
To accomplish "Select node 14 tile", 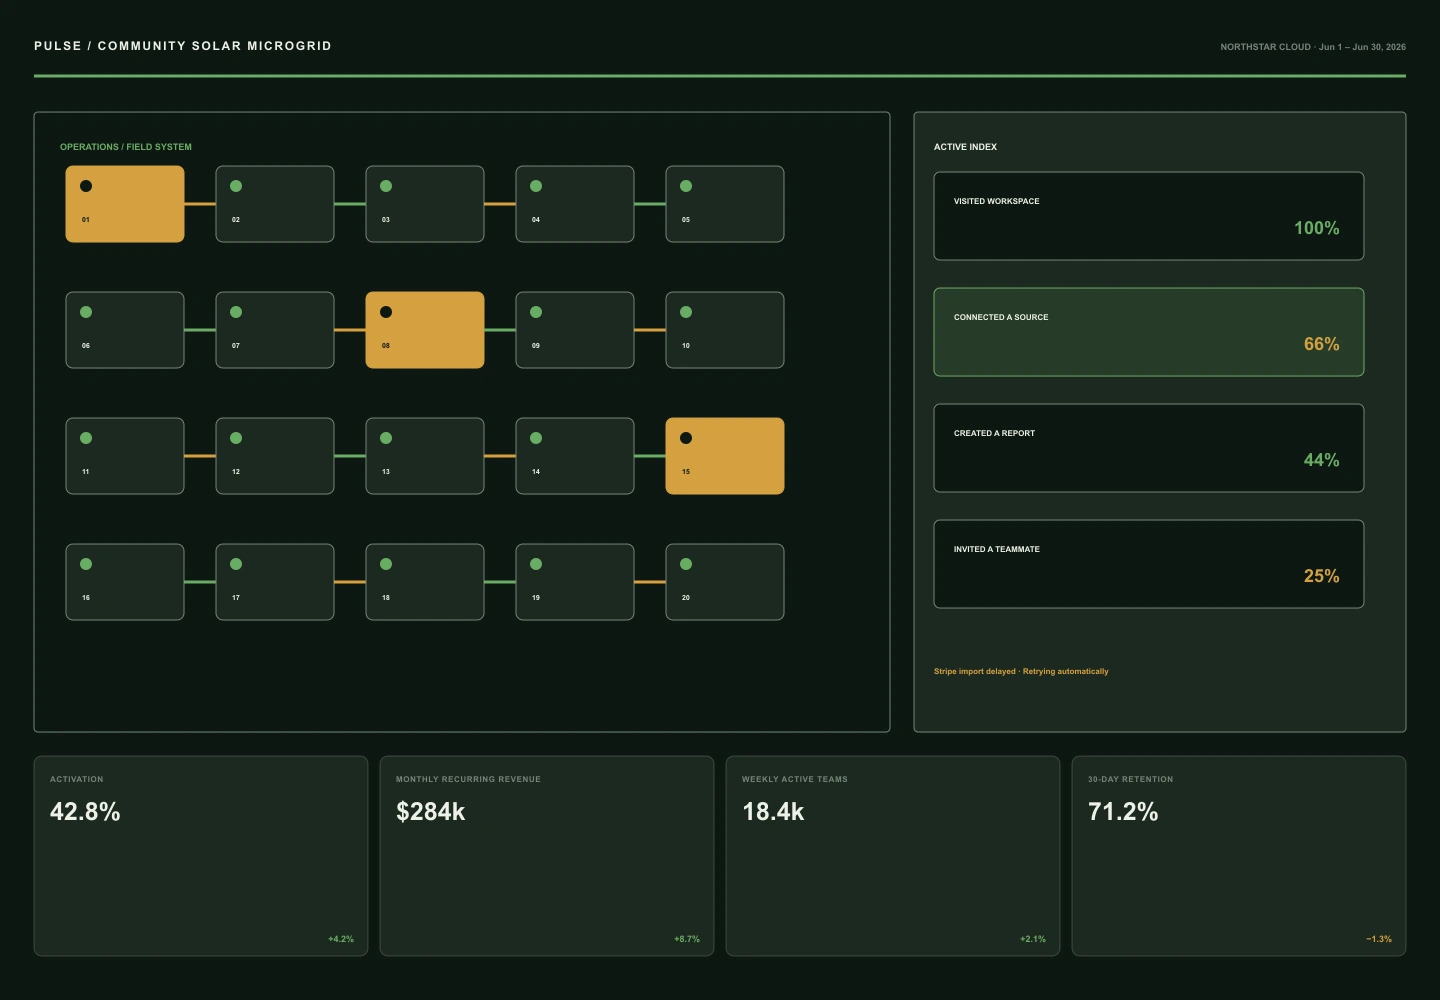I will 575,456.
